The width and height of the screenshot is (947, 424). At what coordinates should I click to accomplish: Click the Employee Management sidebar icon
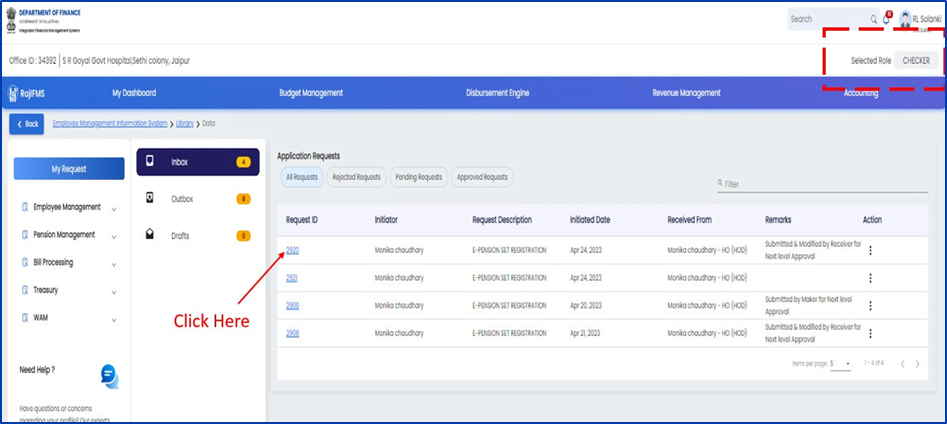25,207
